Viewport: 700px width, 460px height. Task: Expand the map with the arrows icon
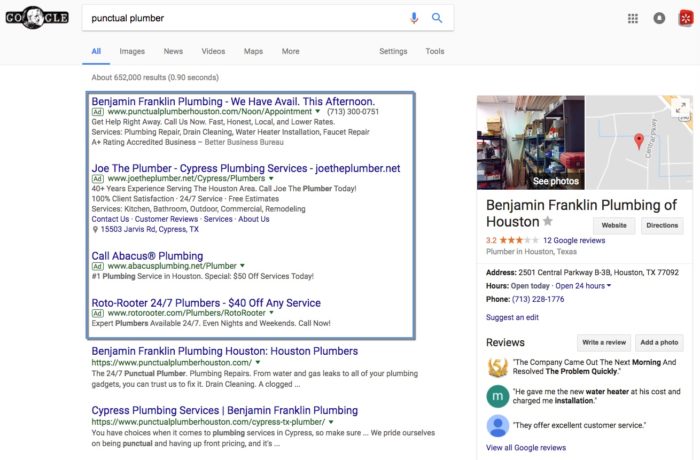[681, 108]
